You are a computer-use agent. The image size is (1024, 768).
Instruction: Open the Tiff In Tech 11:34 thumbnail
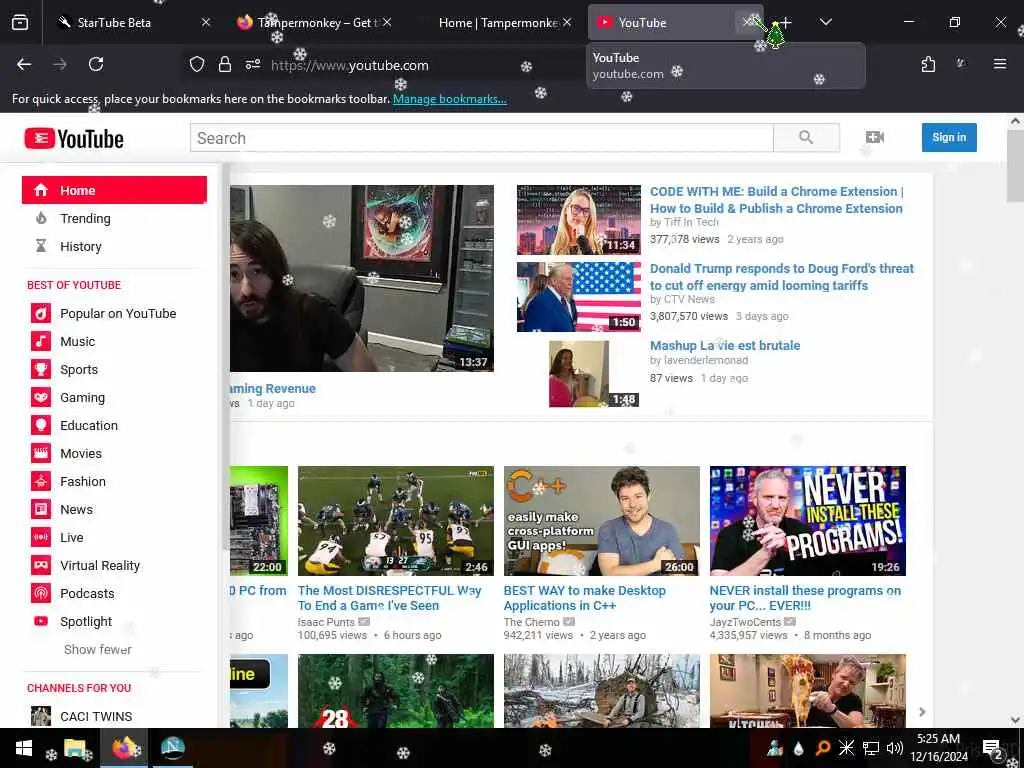[579, 219]
